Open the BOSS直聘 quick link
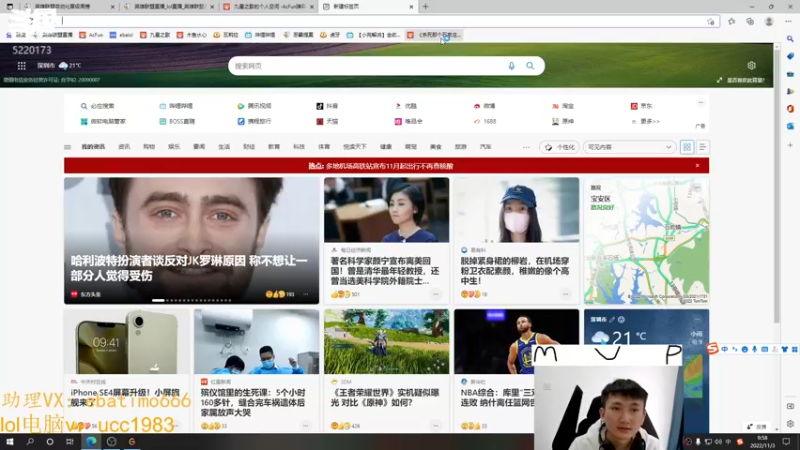This screenshot has height=450, width=800. 177,121
